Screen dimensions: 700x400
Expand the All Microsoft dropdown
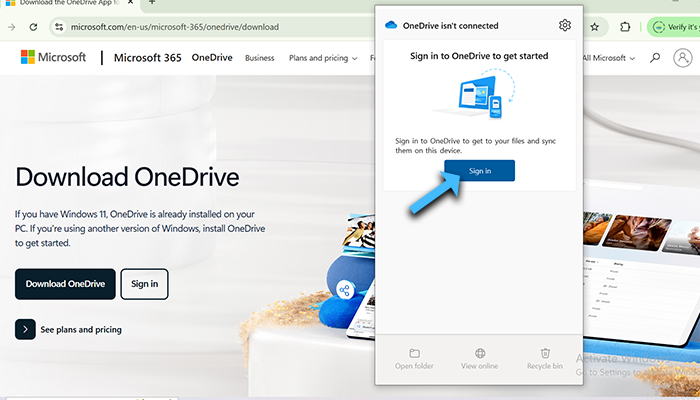click(x=608, y=58)
